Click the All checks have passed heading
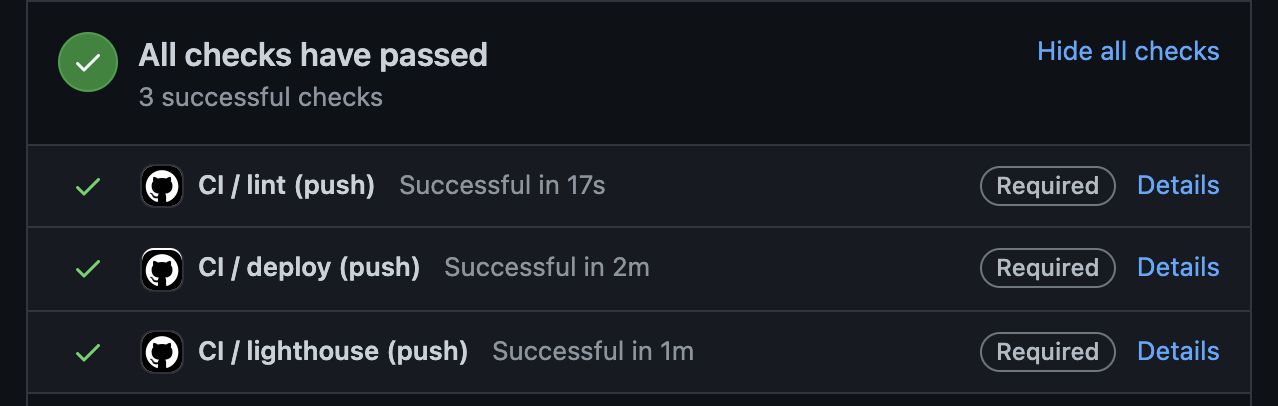Image resolution: width=1278 pixels, height=406 pixels. pyautogui.click(x=313, y=54)
